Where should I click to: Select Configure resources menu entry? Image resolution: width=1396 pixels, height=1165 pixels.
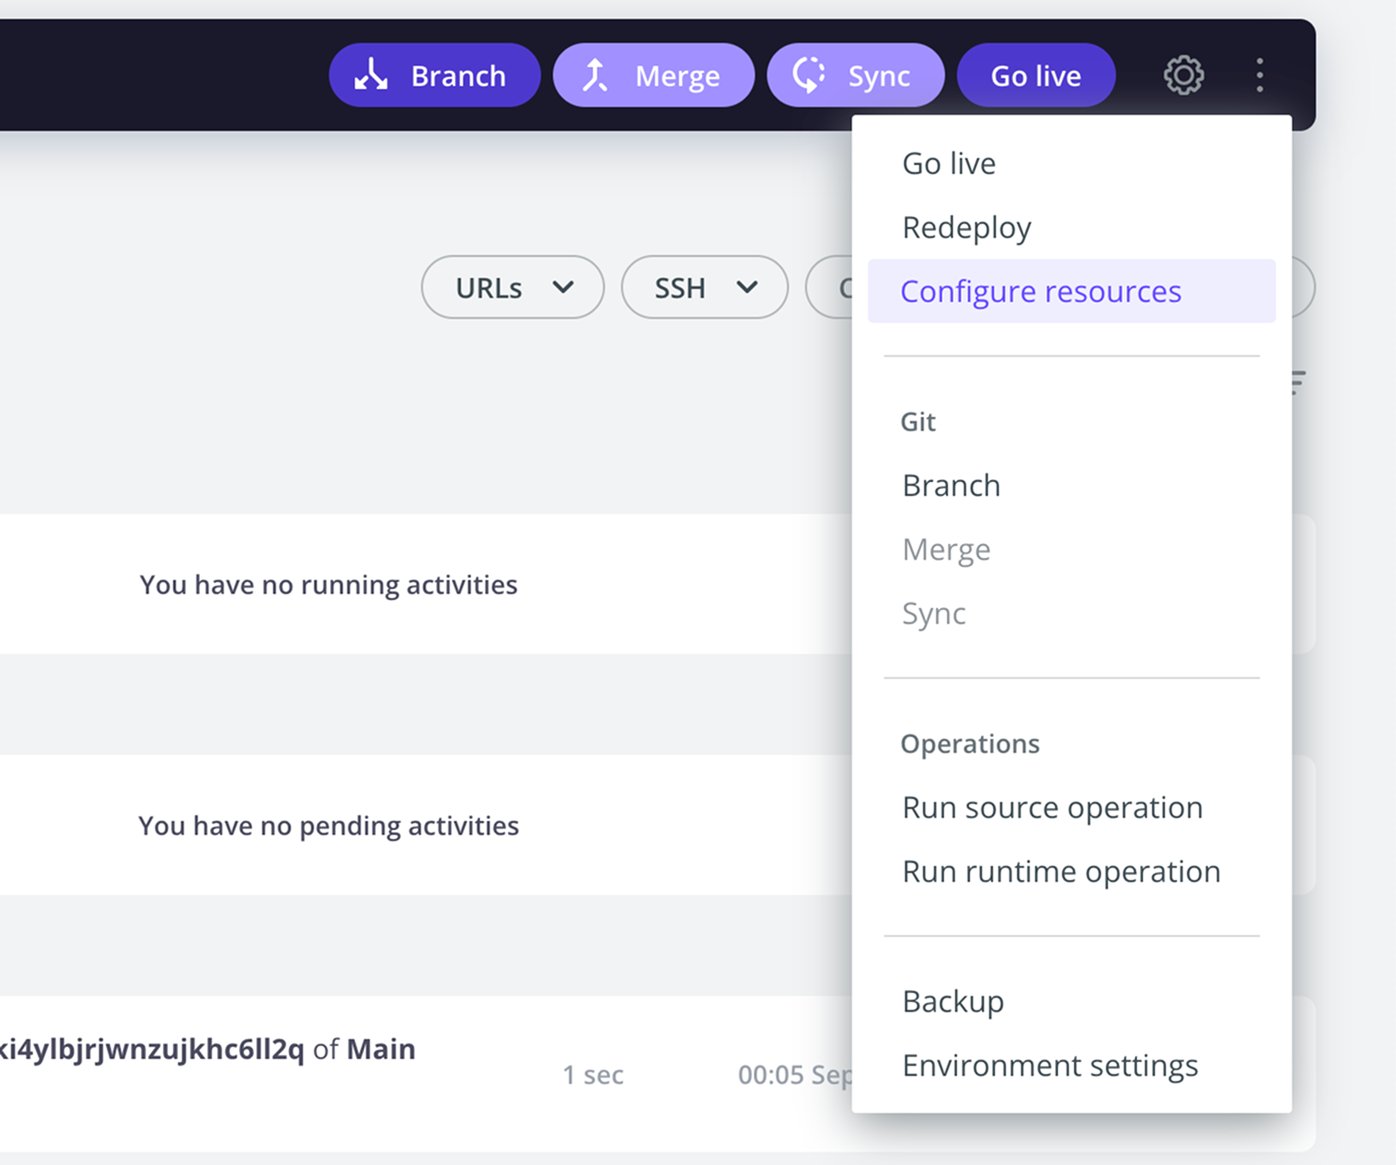tap(1072, 291)
